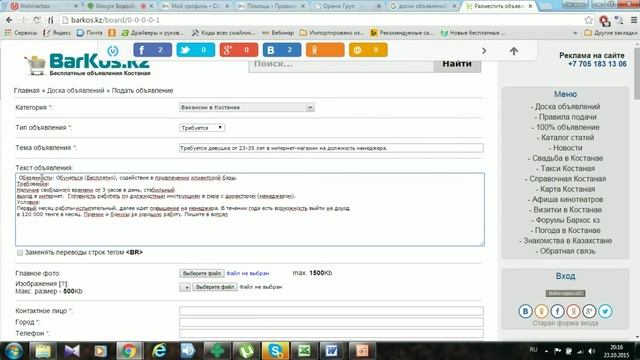The width and height of the screenshot is (640, 360).
Task: Open 'Обратная связь' menu link
Action: point(567,251)
